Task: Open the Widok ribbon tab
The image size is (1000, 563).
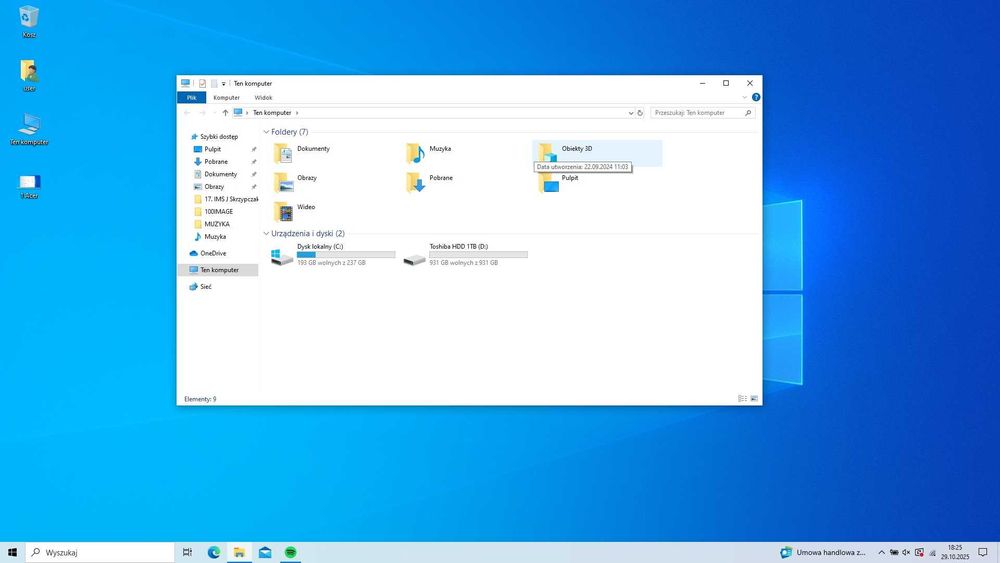Action: pyautogui.click(x=263, y=98)
